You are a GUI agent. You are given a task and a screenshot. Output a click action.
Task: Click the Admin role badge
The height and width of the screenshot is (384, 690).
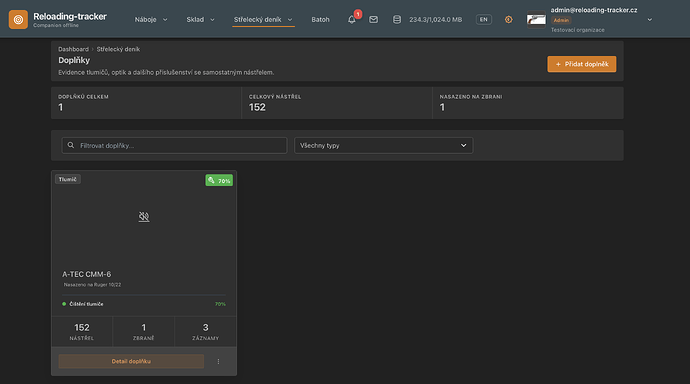coord(561,20)
